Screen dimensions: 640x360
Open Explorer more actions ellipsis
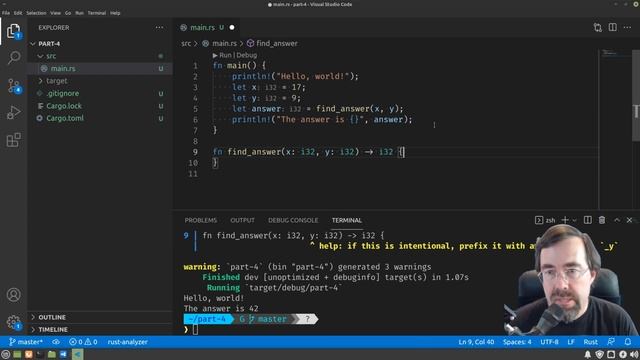(x=159, y=27)
